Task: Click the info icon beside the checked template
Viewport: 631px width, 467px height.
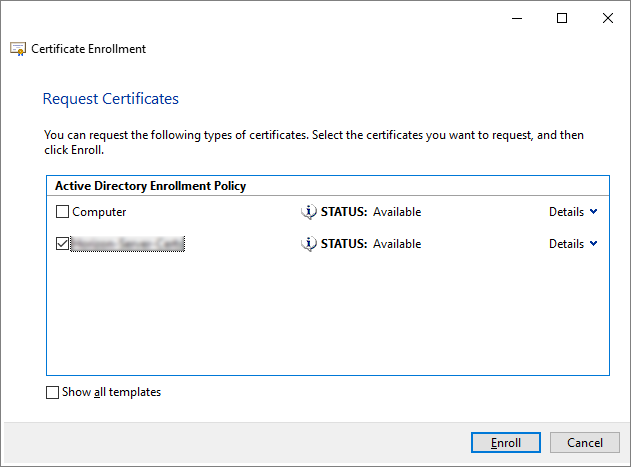Action: click(x=309, y=244)
